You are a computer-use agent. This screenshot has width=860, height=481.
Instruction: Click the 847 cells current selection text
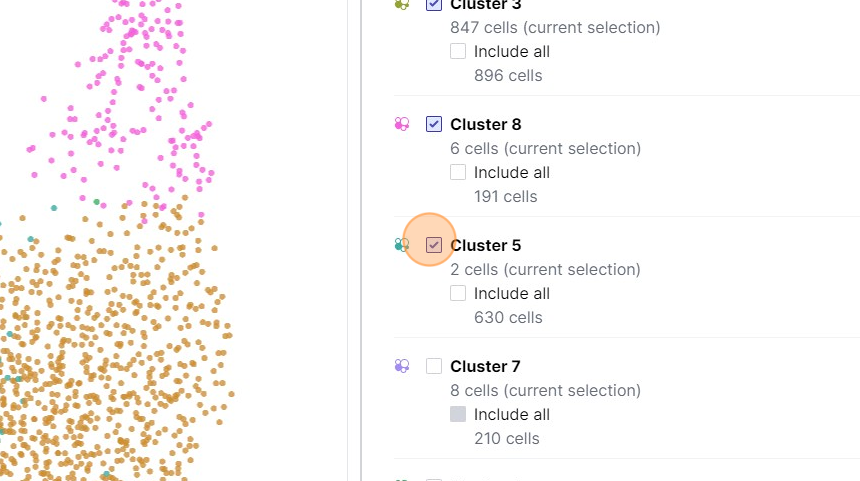[x=555, y=27]
